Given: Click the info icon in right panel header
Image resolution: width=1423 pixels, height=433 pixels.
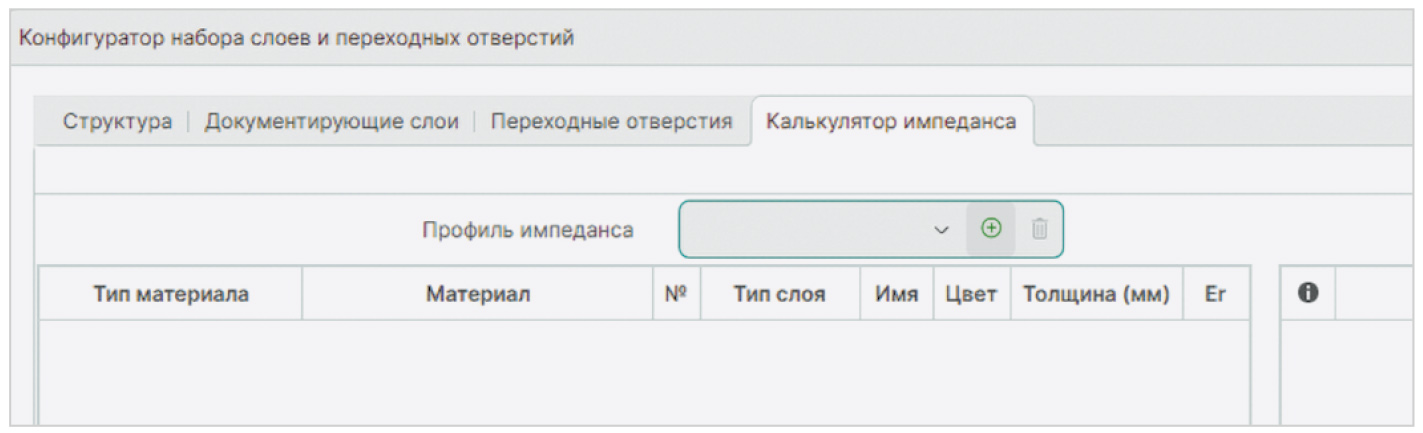Looking at the screenshot, I should [x=1306, y=294].
